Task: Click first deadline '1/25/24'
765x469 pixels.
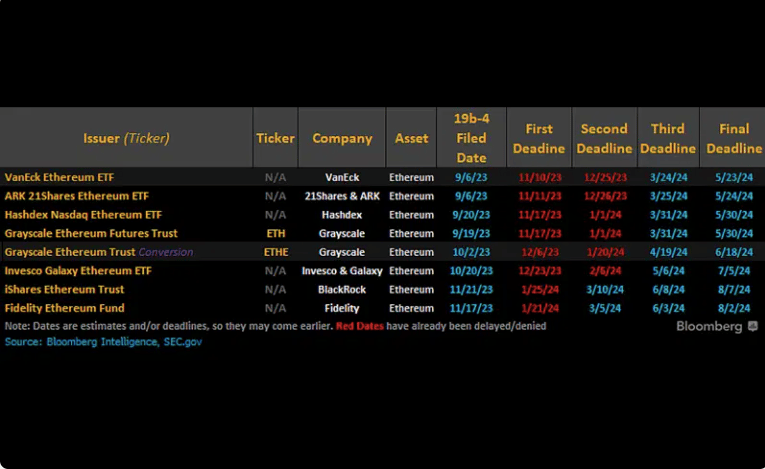Action: click(x=540, y=289)
